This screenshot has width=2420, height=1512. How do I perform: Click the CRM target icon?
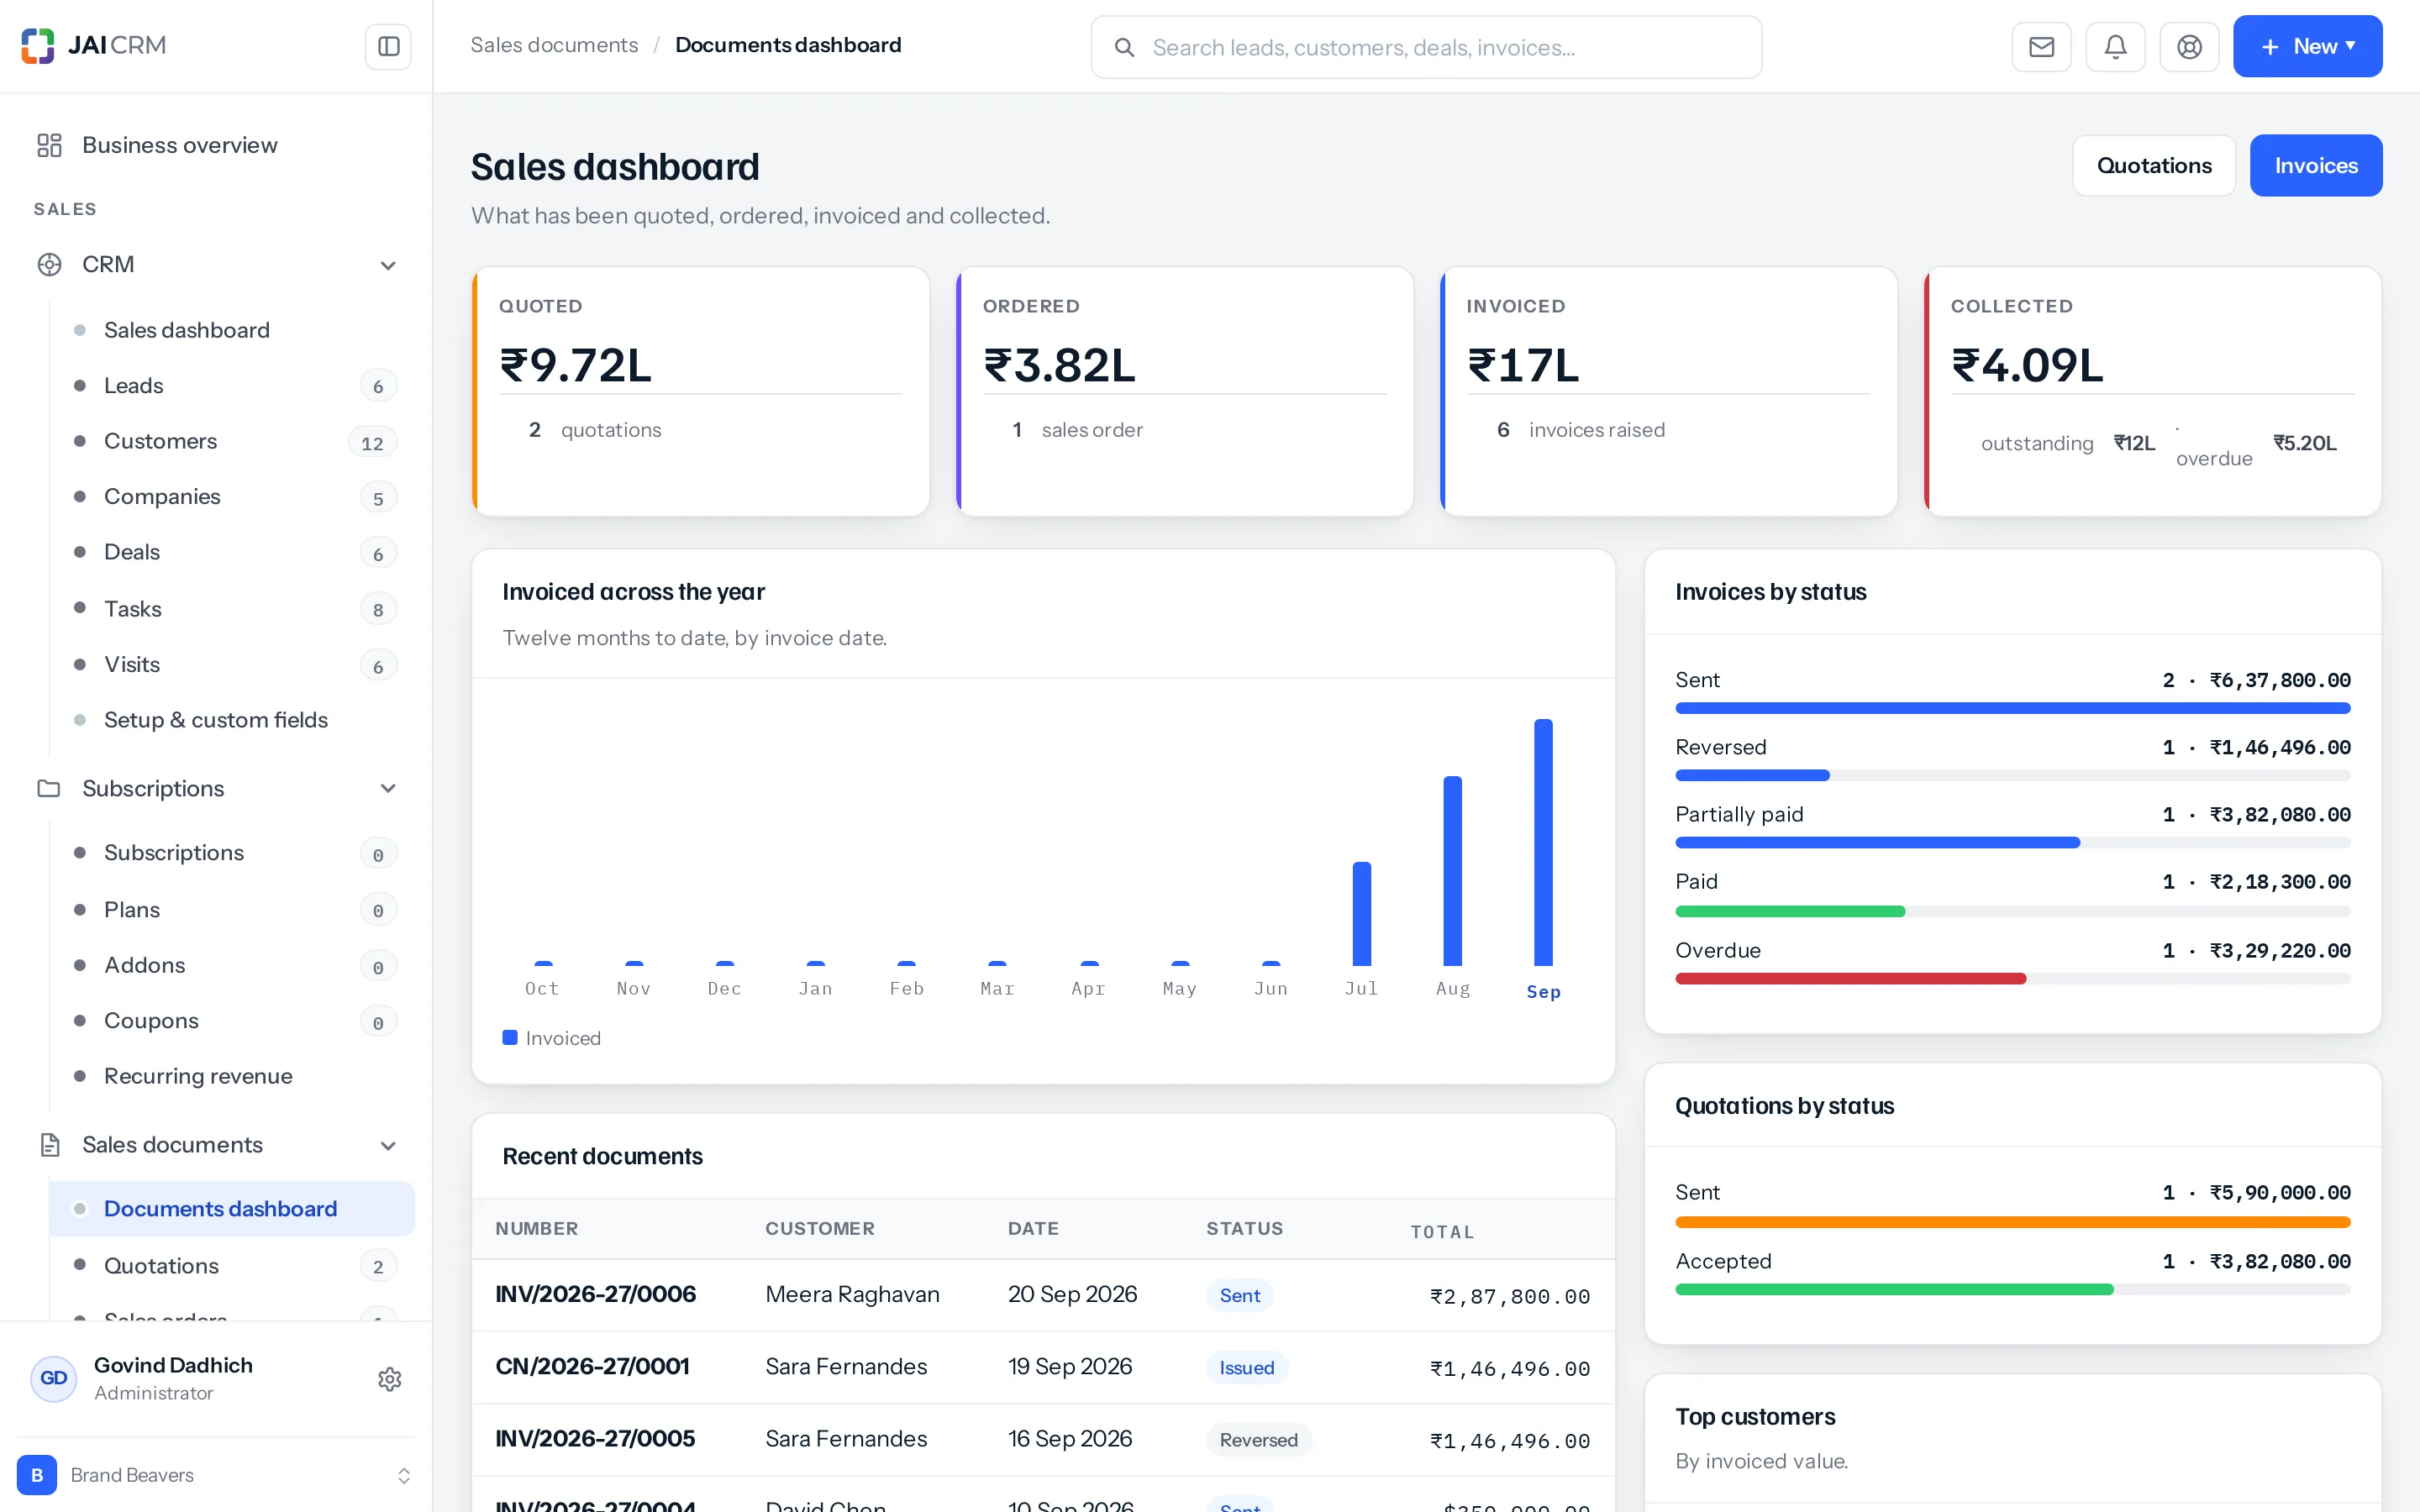pyautogui.click(x=49, y=264)
